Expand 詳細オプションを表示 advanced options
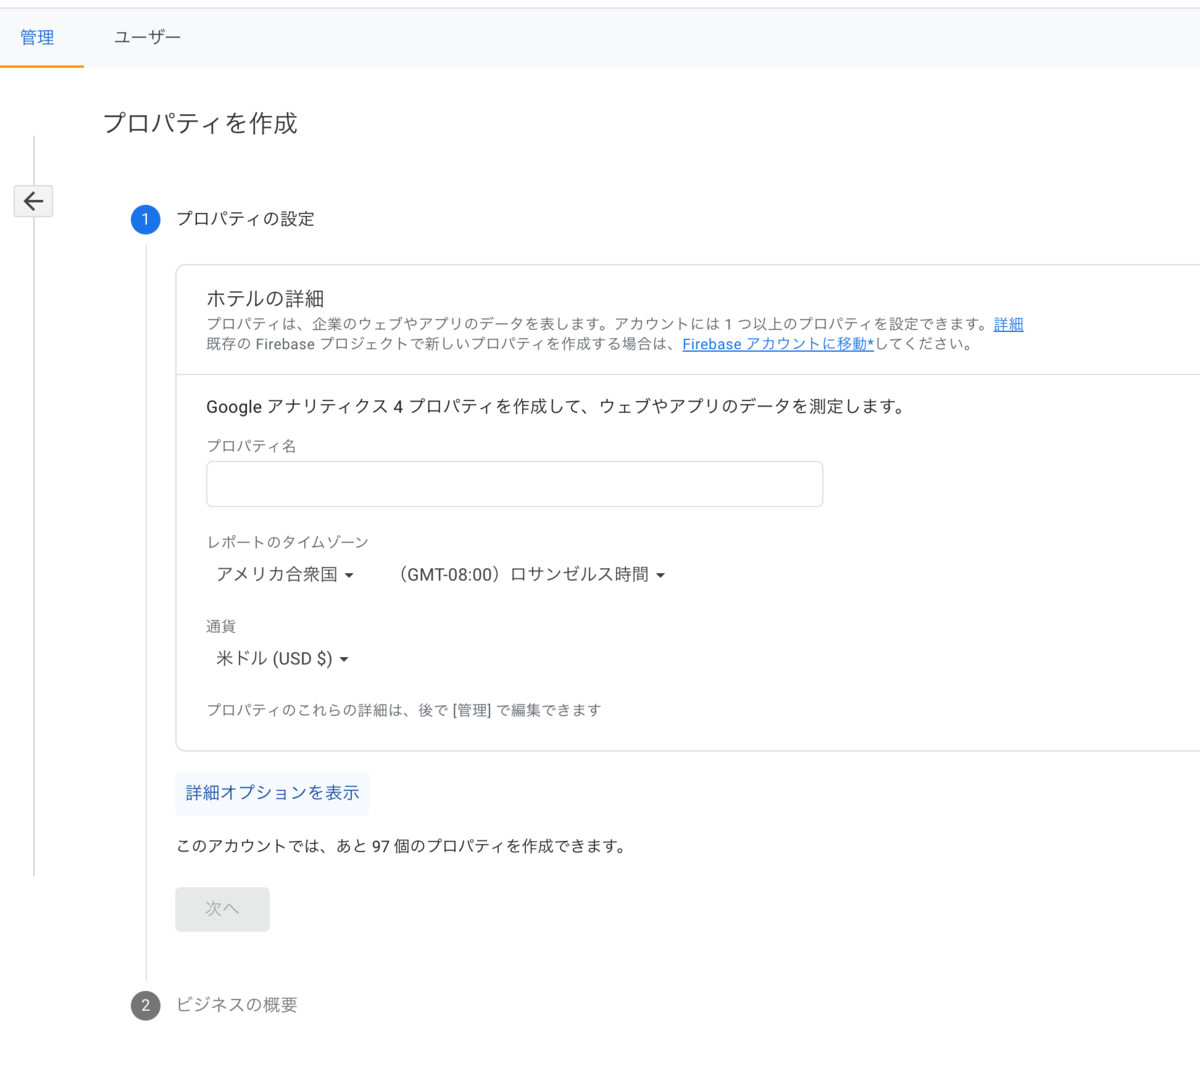1200x1065 pixels. tap(272, 792)
